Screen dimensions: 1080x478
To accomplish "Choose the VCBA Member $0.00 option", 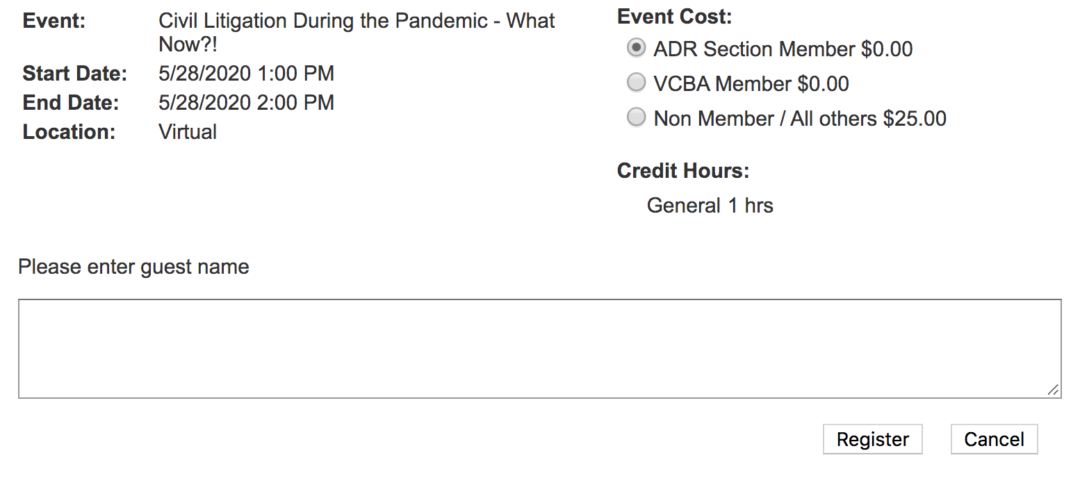I will tap(634, 84).
